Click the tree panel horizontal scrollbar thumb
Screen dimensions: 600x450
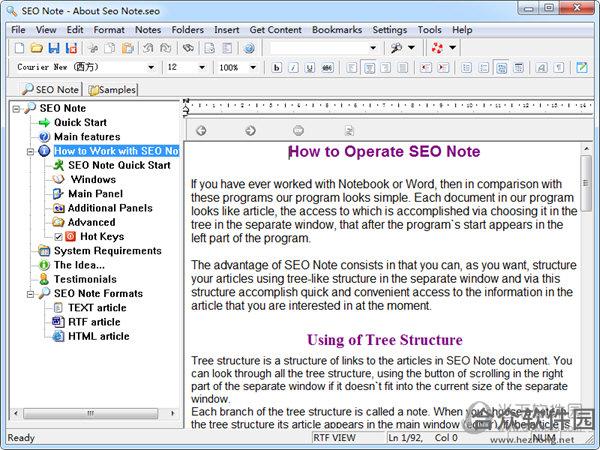click(x=90, y=413)
